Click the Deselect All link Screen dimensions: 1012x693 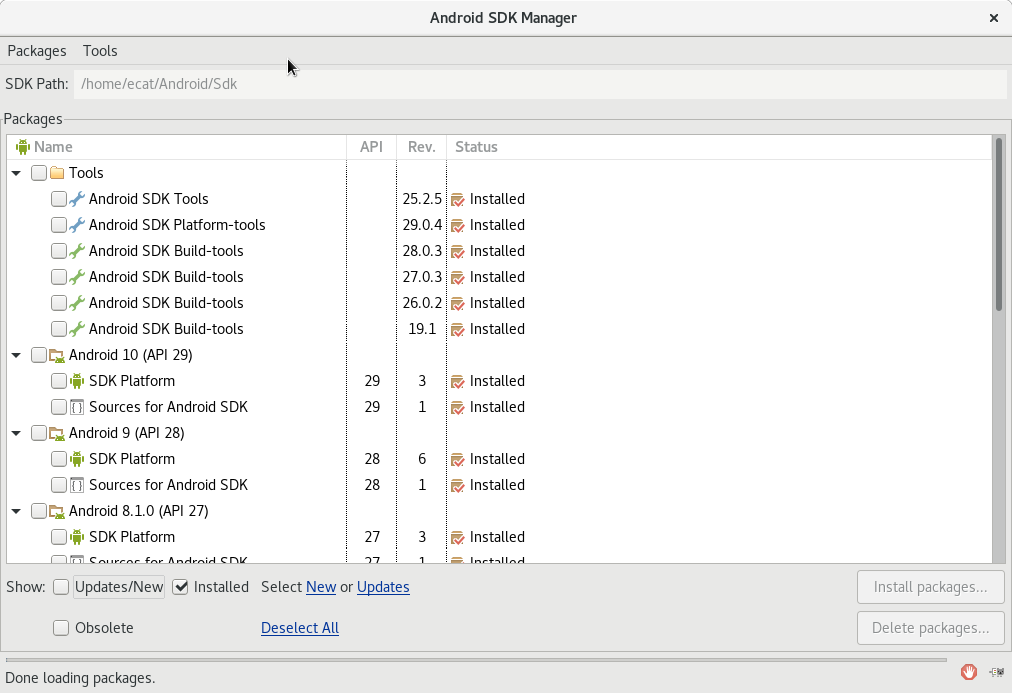point(300,628)
